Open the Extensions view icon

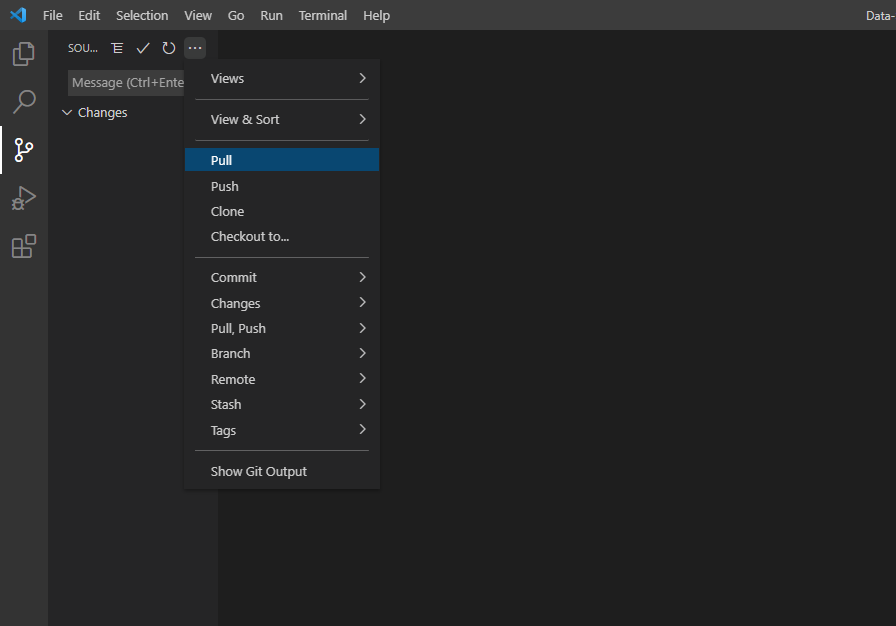coord(23,246)
